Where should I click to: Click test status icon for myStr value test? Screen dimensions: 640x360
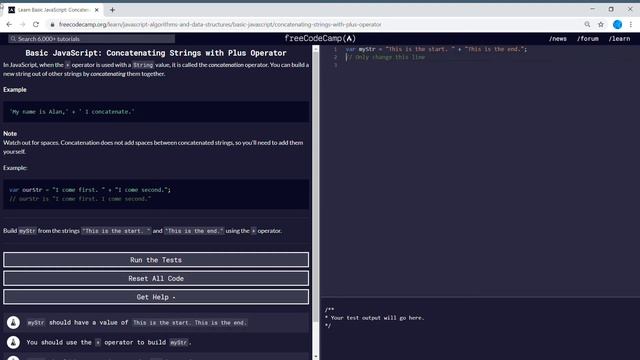coord(13,322)
